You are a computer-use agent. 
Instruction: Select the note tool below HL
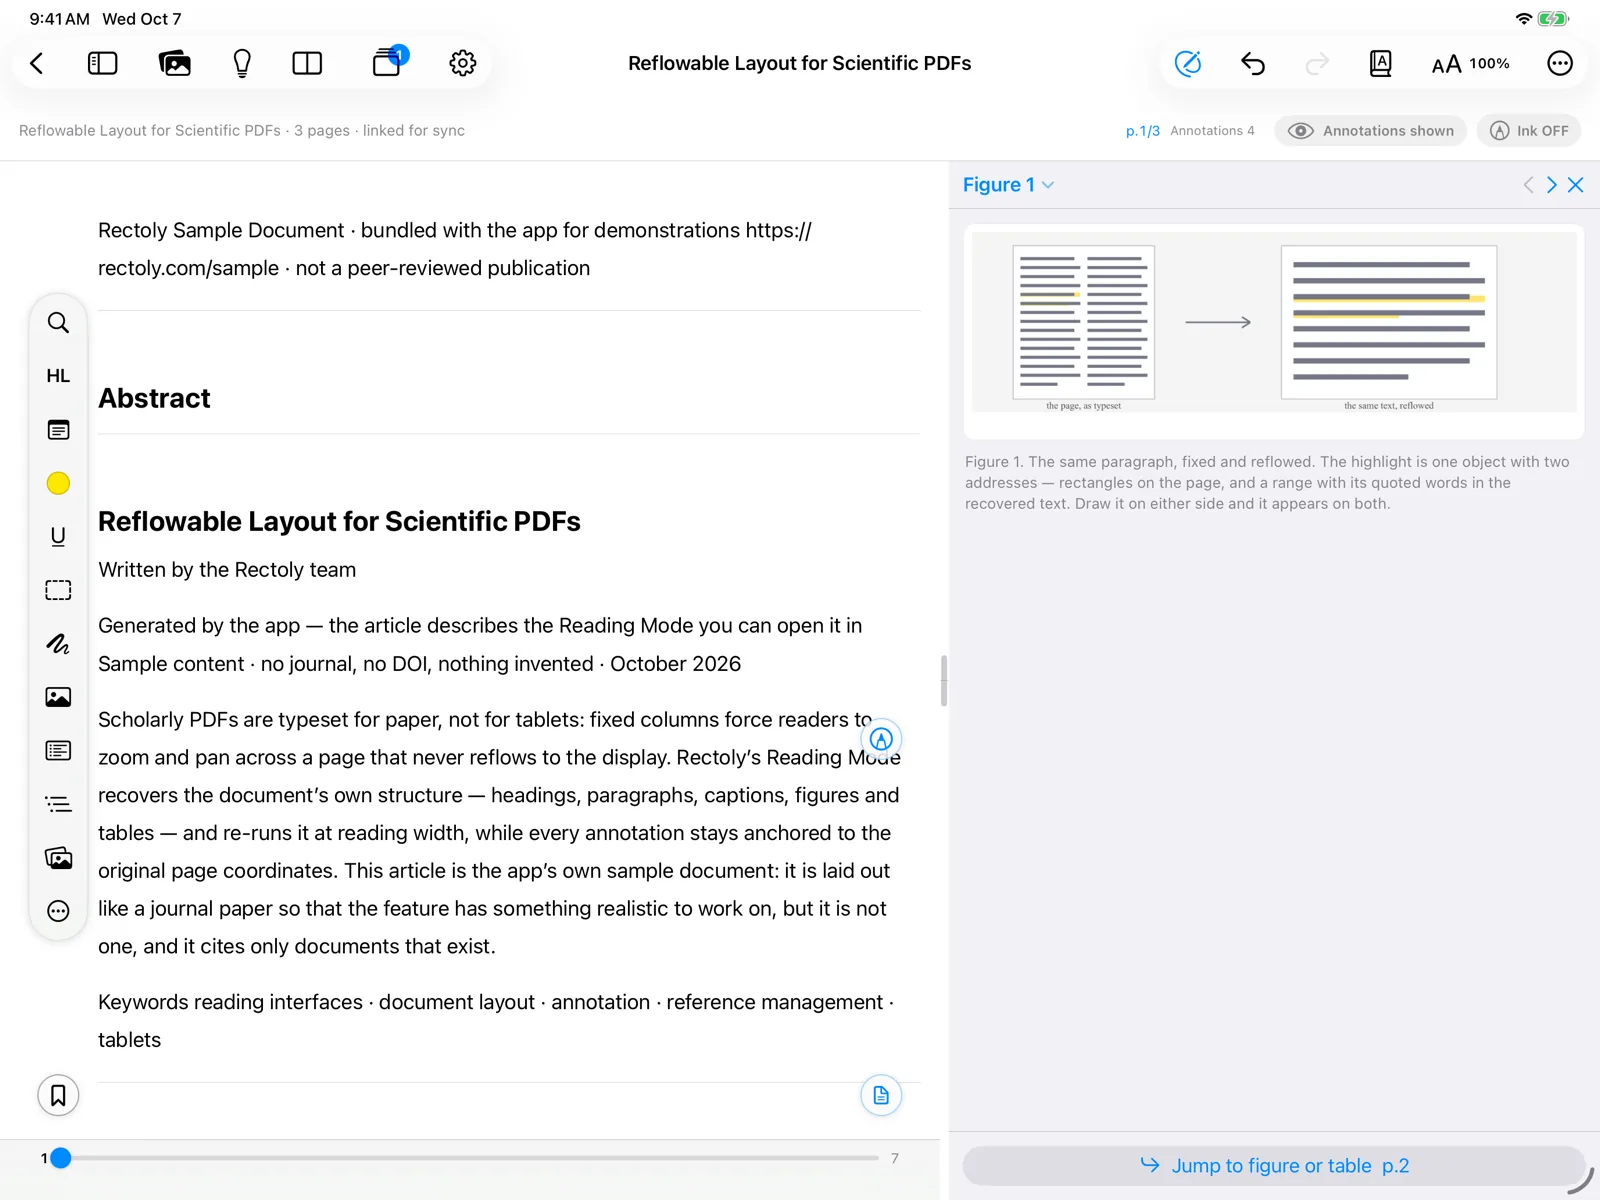coord(58,430)
